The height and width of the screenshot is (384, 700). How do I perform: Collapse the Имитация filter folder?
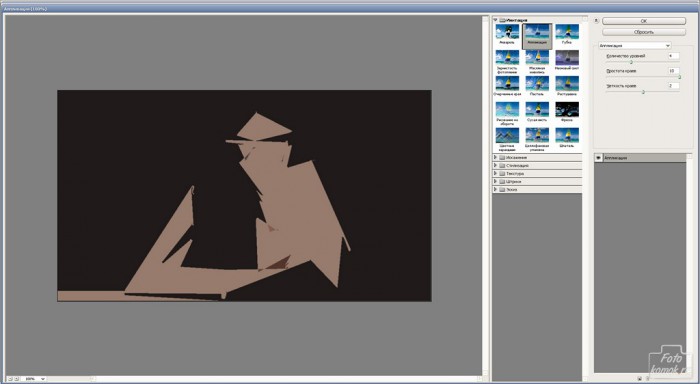(496, 20)
